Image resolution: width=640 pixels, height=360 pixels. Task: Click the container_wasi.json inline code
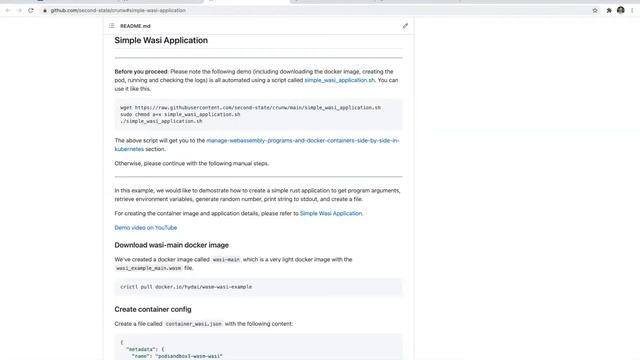(193, 324)
